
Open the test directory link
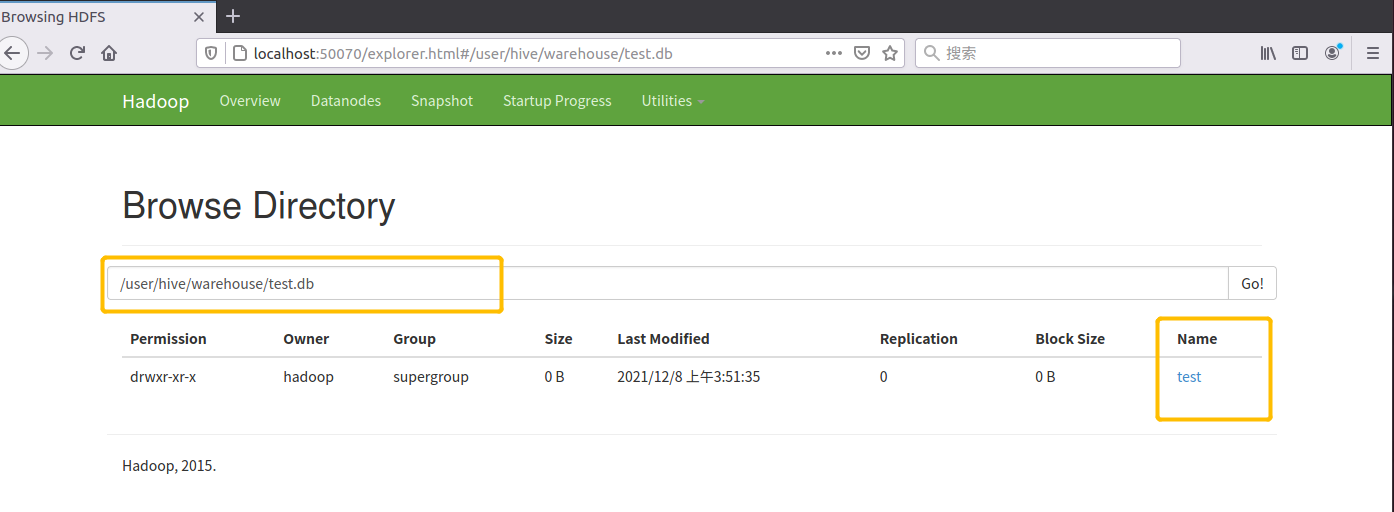pyautogui.click(x=1189, y=377)
